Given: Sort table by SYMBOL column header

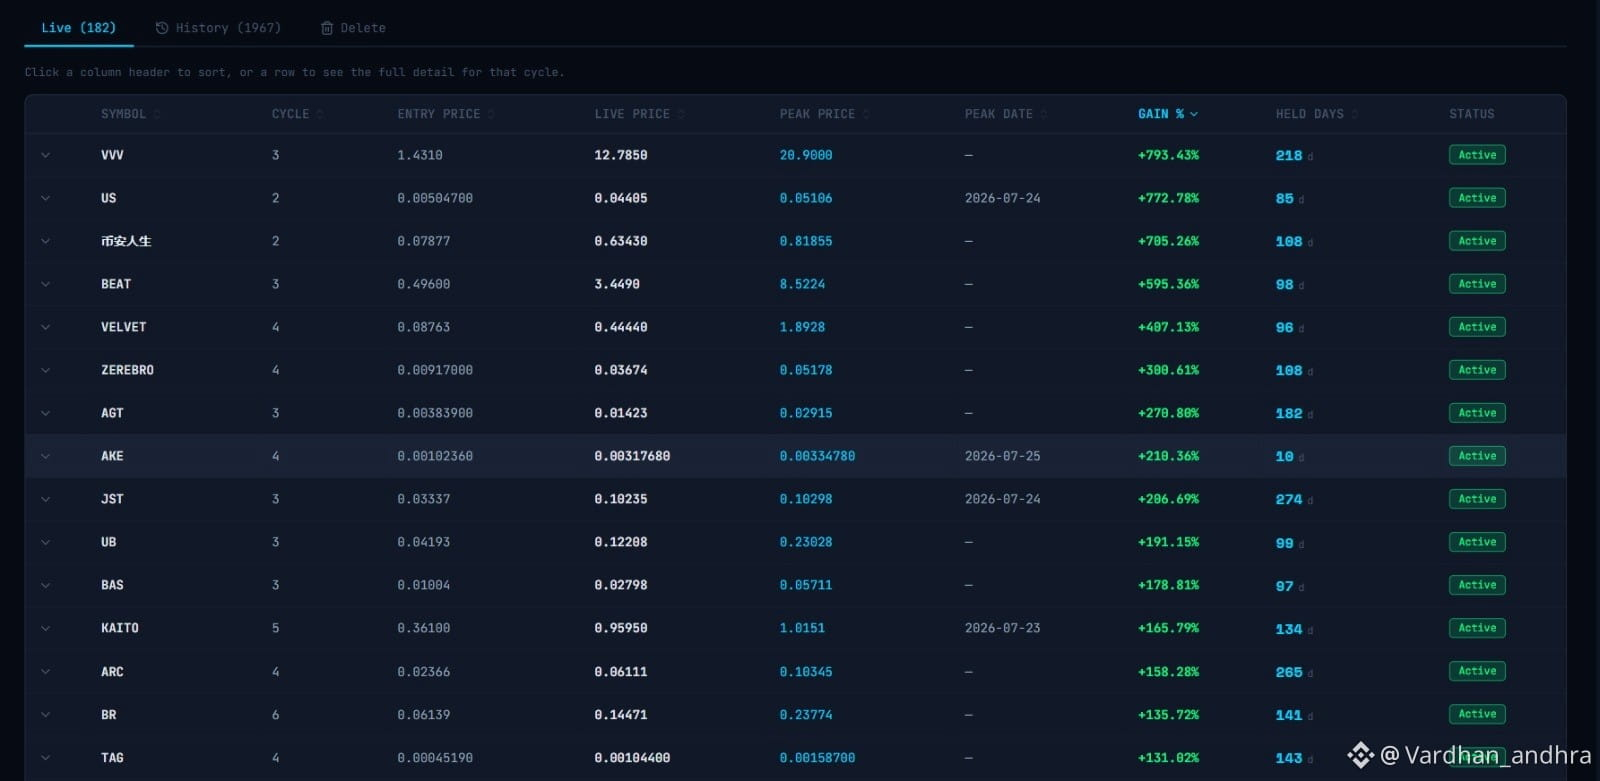Looking at the screenshot, I should 130,114.
